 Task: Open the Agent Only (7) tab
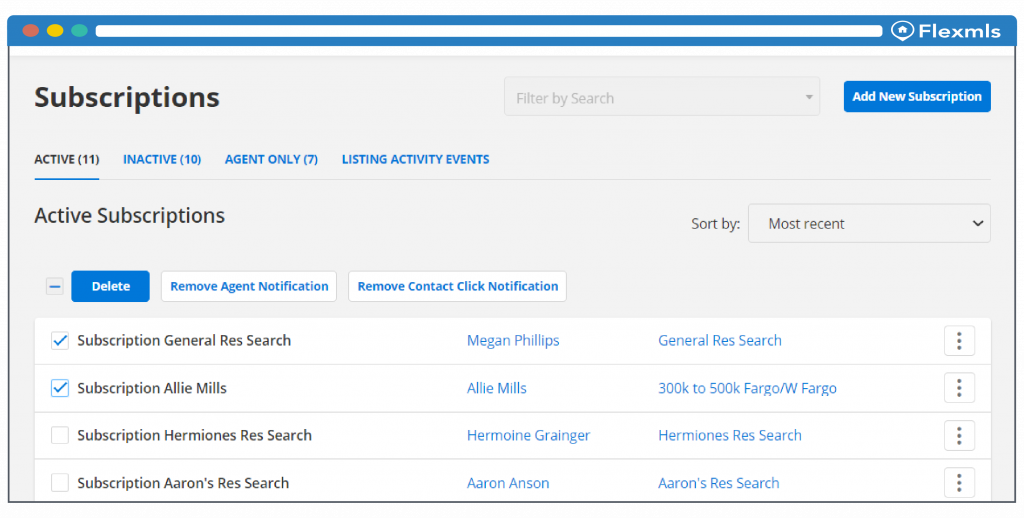(271, 159)
